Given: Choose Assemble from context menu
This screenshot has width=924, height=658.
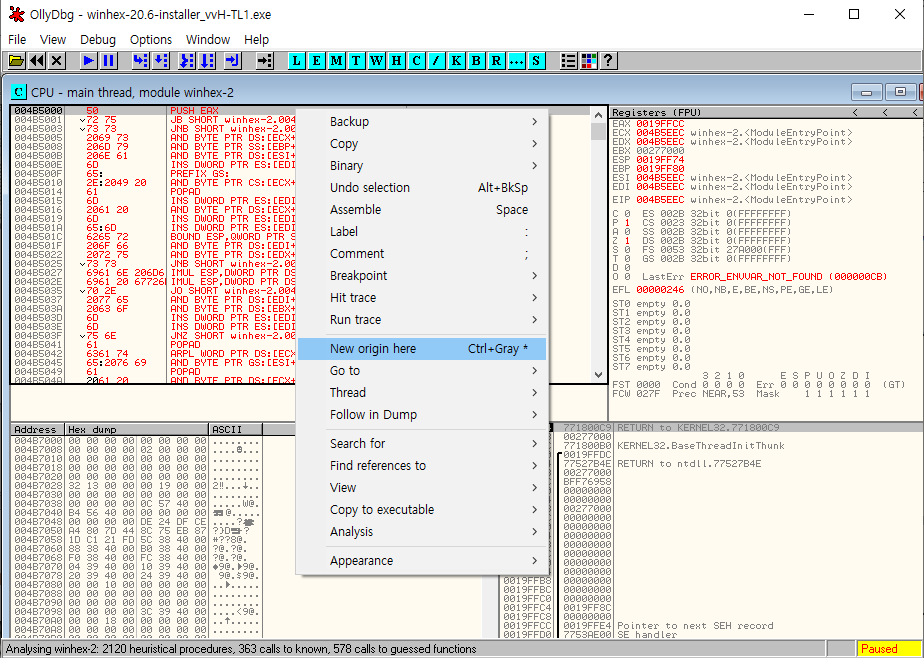Looking at the screenshot, I should click(422, 210).
